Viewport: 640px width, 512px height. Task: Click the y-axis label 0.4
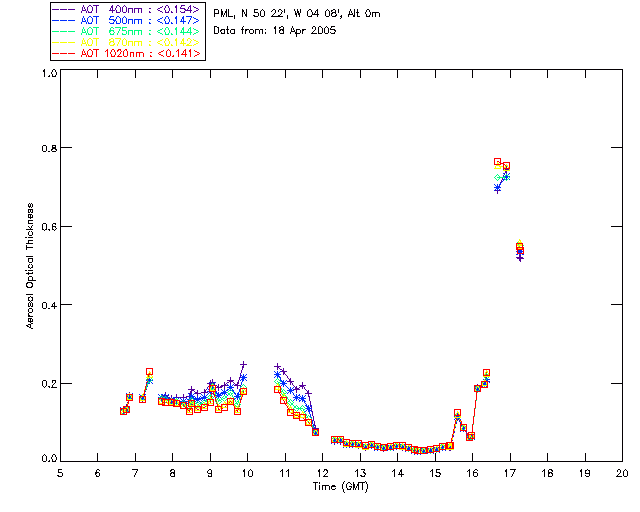pyautogui.click(x=49, y=305)
